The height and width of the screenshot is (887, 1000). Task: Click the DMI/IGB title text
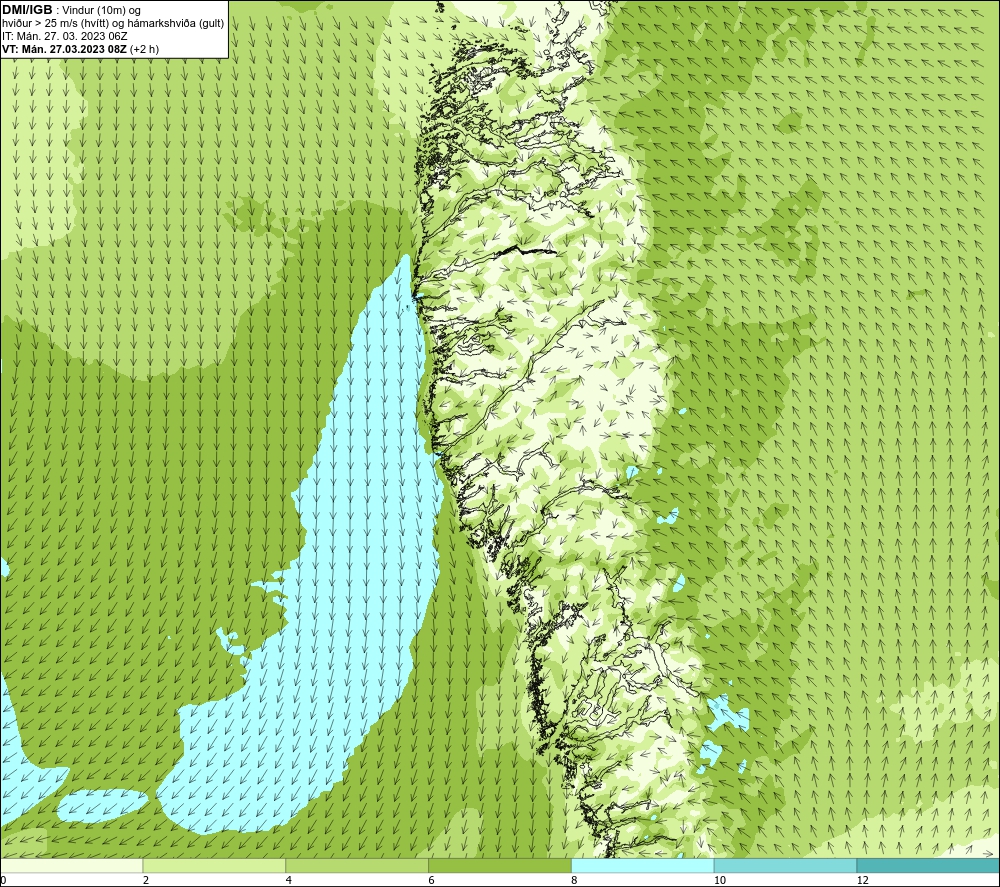click(x=27, y=10)
